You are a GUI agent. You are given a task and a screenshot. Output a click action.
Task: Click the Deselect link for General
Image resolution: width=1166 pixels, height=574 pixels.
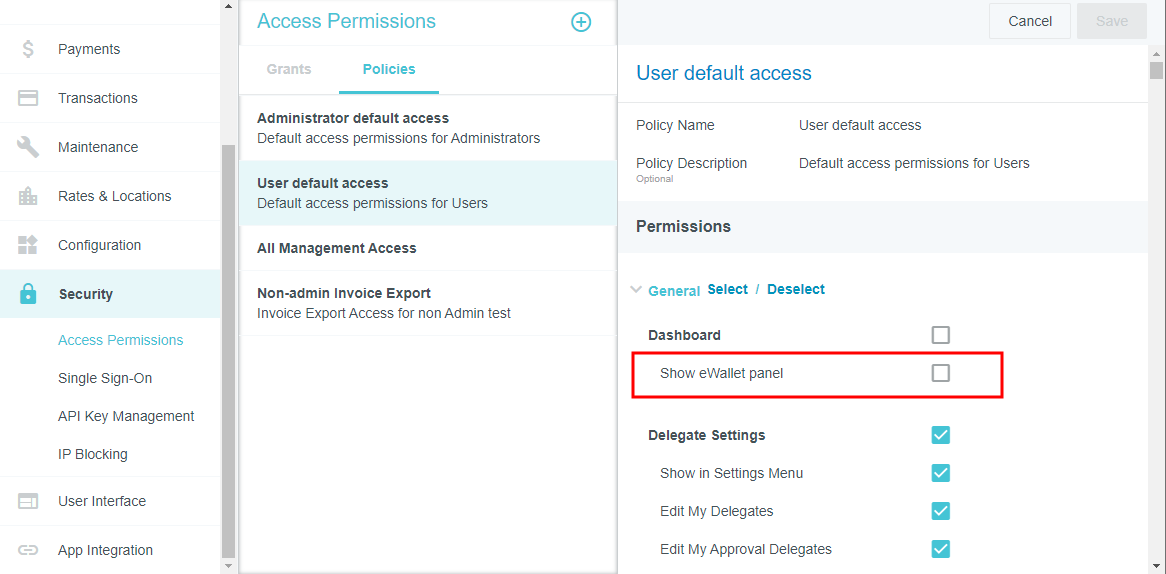pos(796,289)
